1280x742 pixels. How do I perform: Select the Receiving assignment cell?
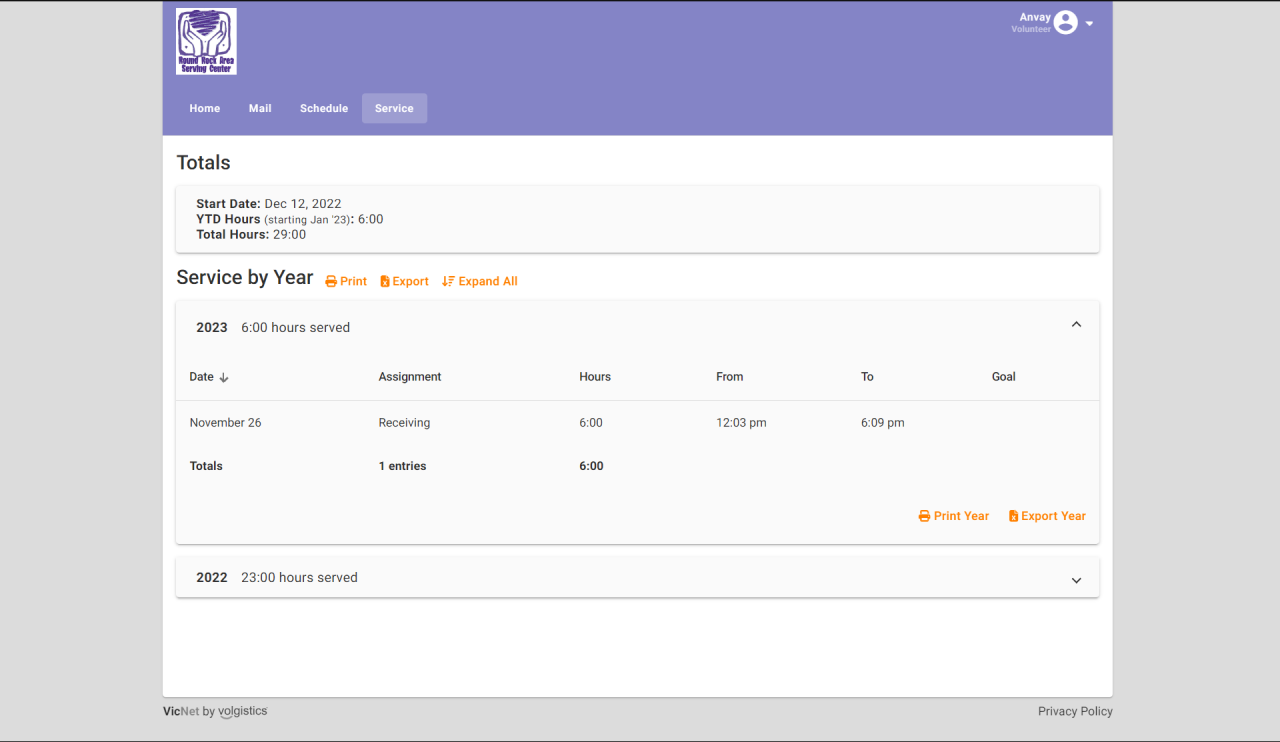404,423
